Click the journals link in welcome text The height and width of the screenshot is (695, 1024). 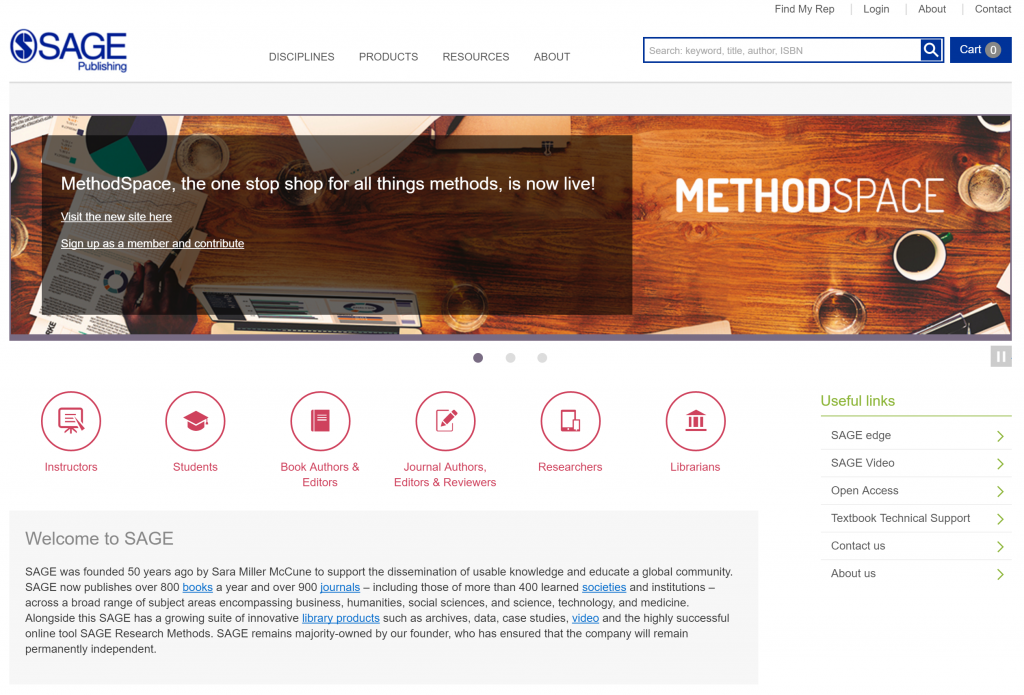[340, 587]
